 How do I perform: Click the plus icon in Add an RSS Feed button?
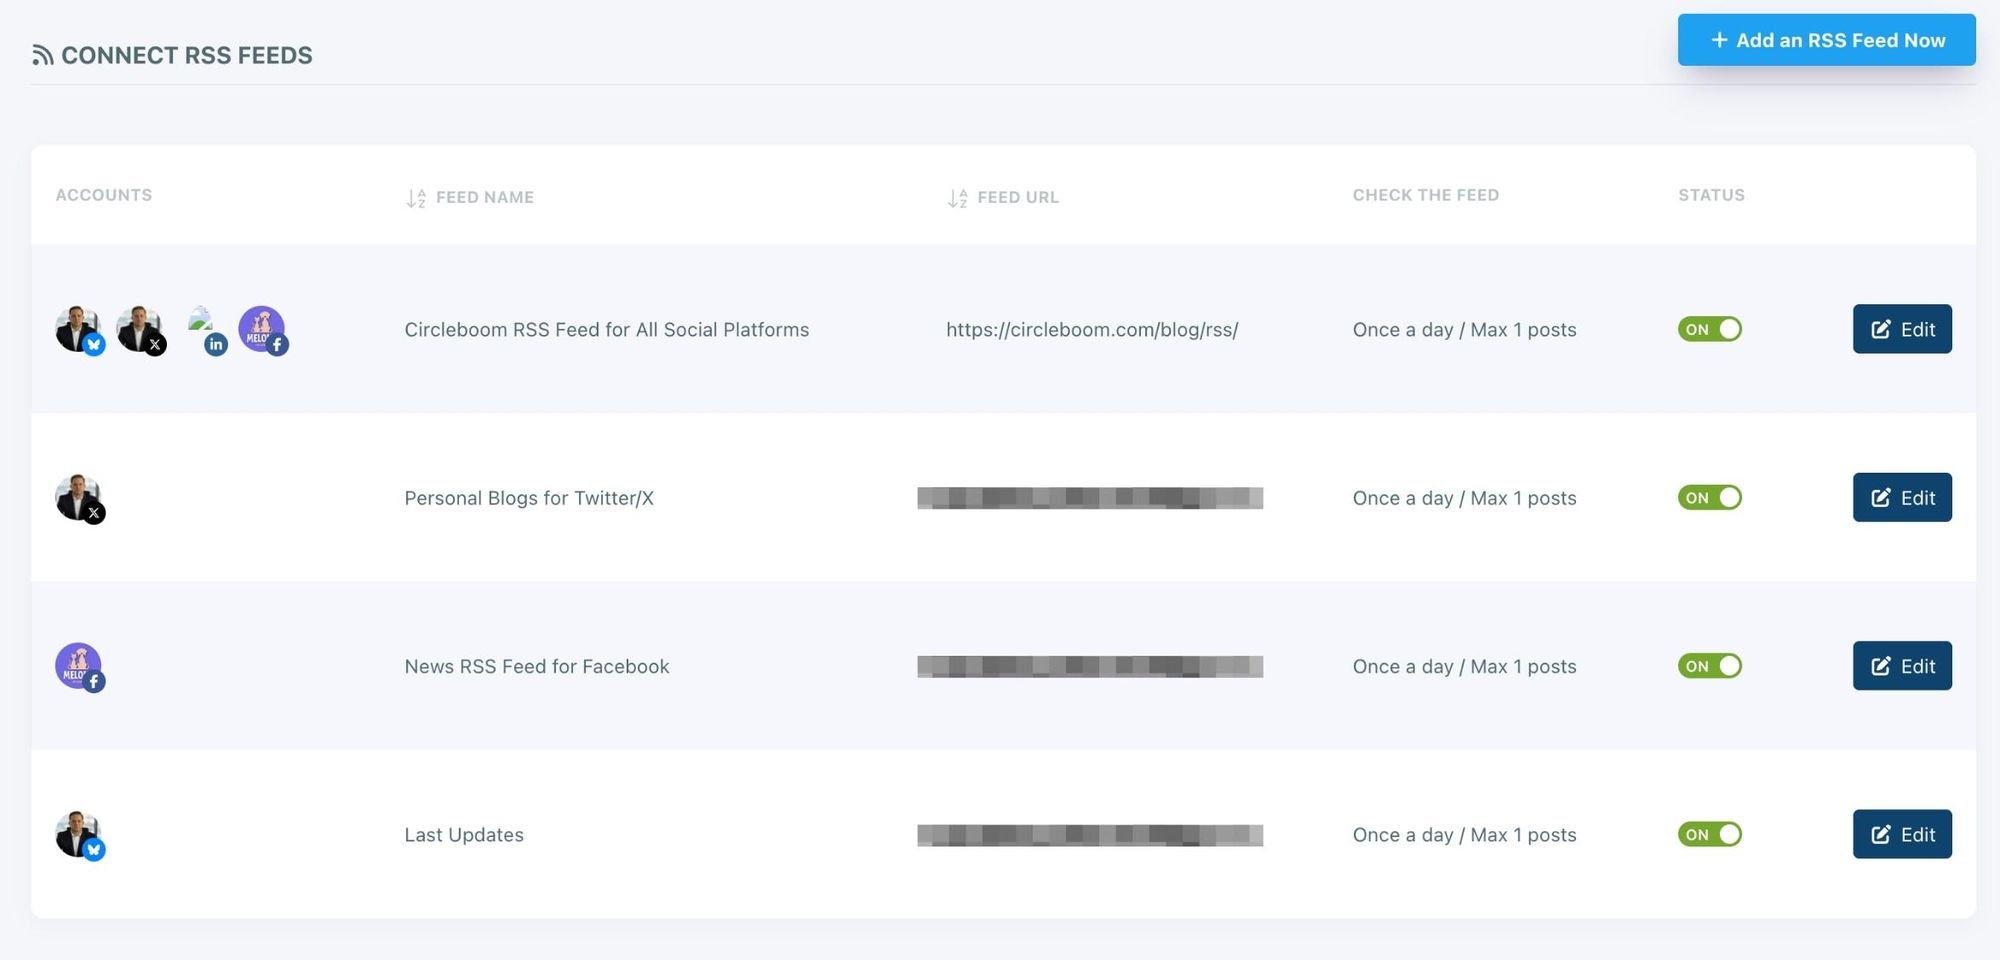point(1719,39)
